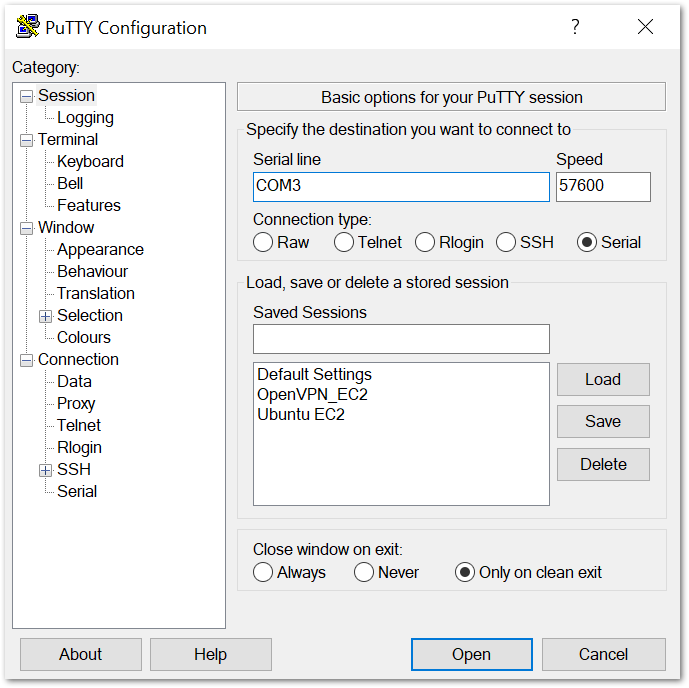Open the Logging settings category
This screenshot has width=689, height=688.
[85, 118]
